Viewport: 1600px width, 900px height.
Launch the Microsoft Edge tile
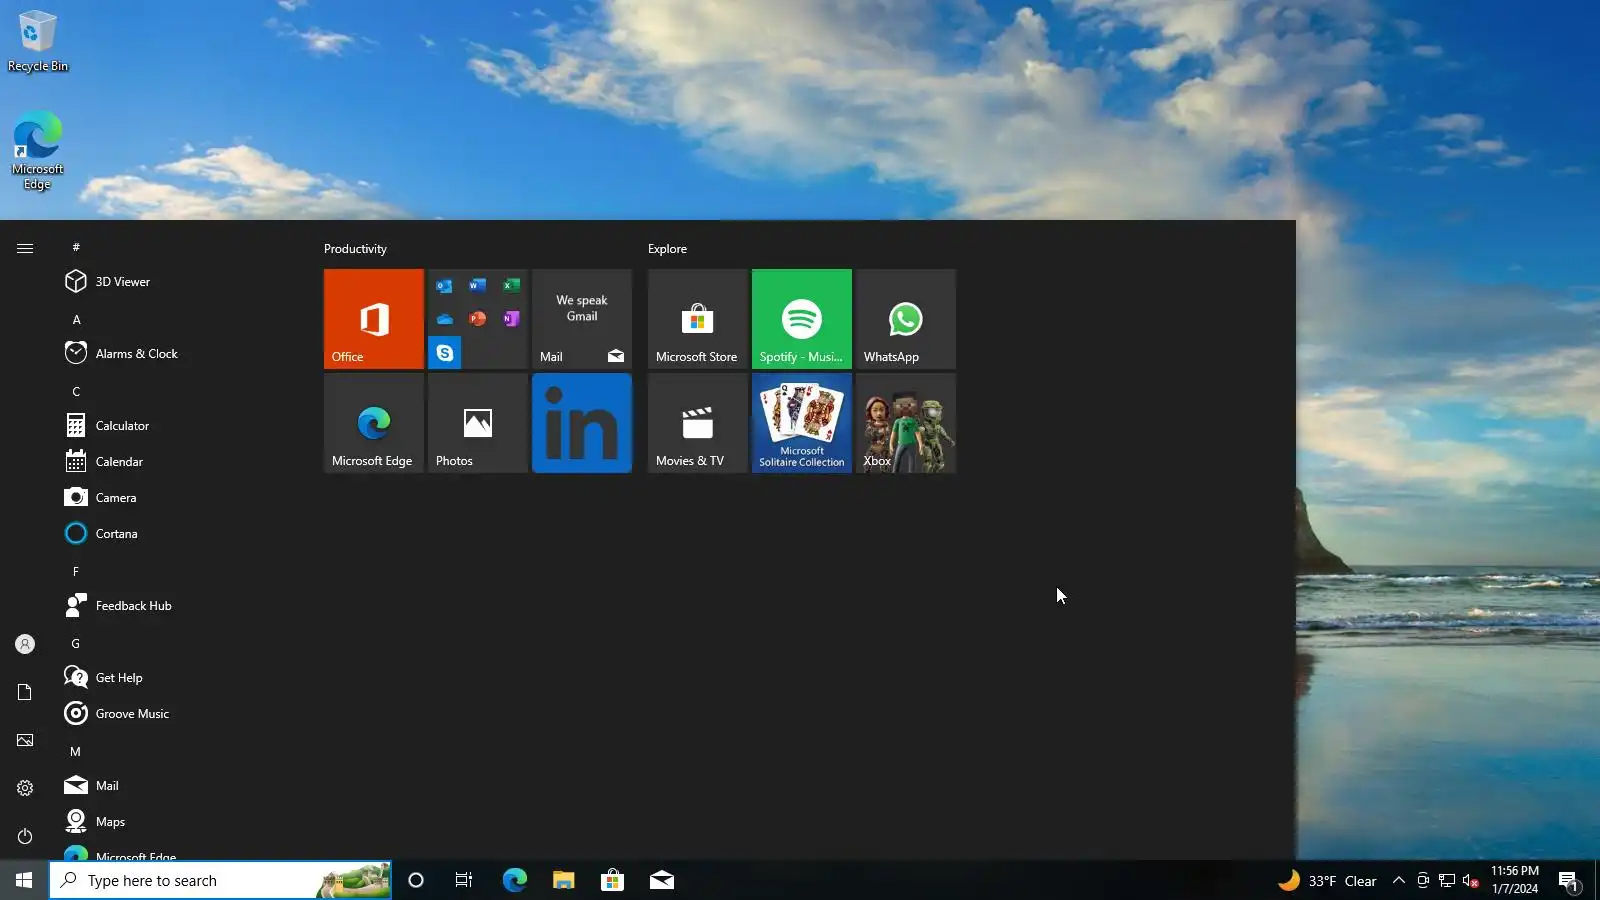coord(374,423)
